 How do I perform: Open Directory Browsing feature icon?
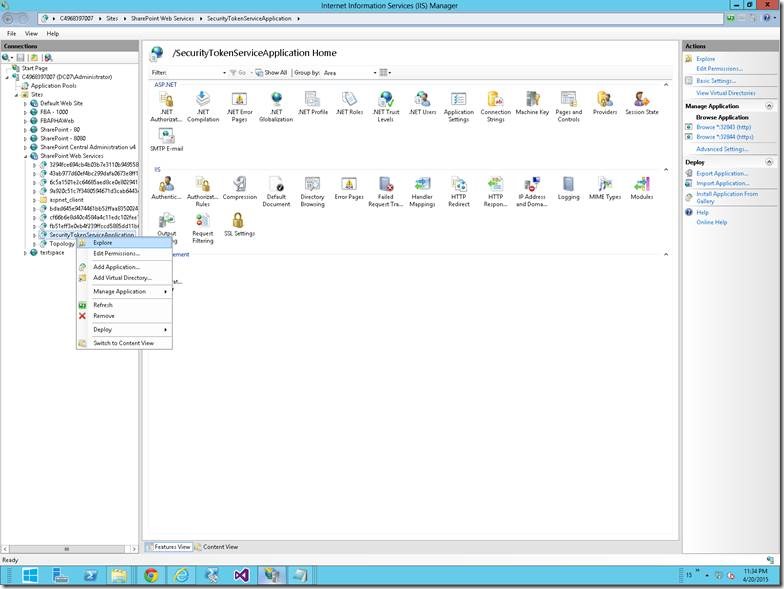[312, 192]
